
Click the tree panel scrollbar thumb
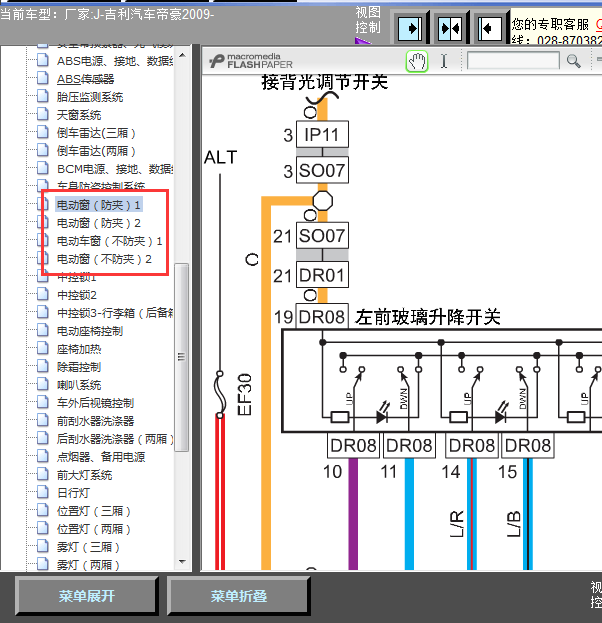[x=182, y=357]
